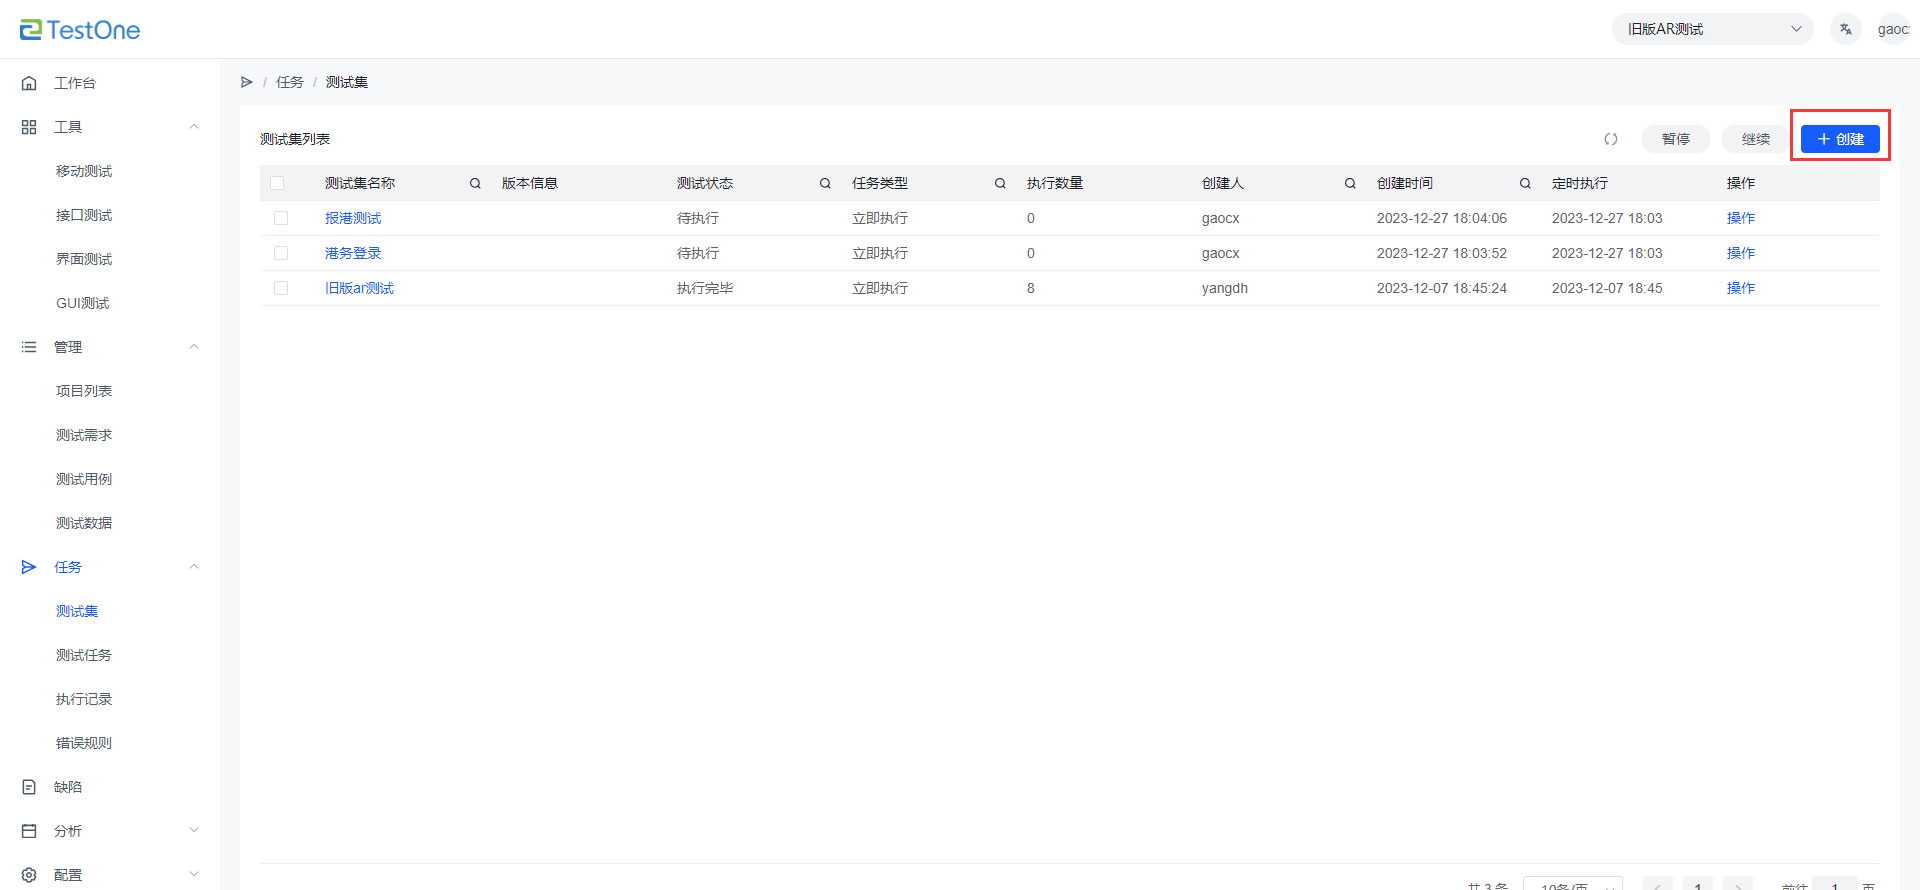Click the breadcrumb arrow icon before 任务
The image size is (1920, 890).
247,82
